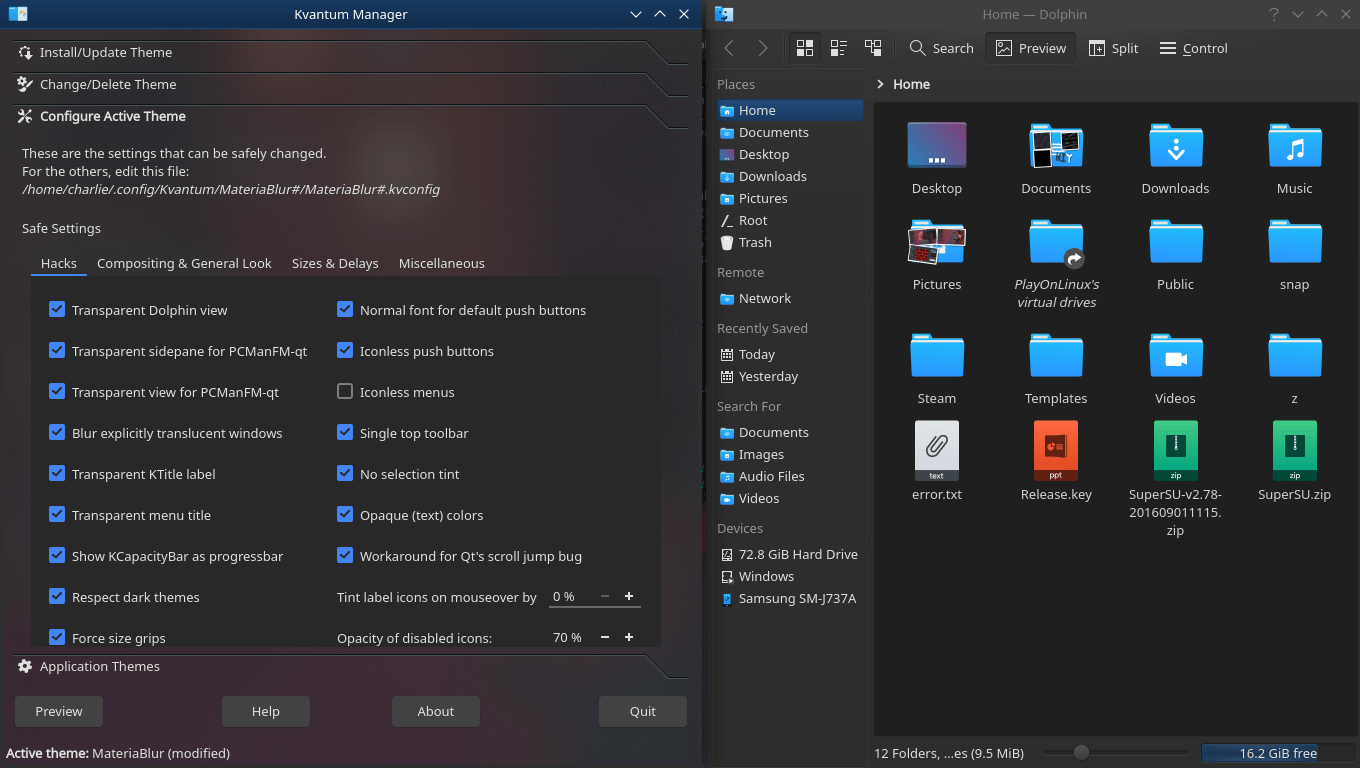Toggle Show KCapacityBar as progressbar
This screenshot has height=768, width=1360.
tap(57, 556)
